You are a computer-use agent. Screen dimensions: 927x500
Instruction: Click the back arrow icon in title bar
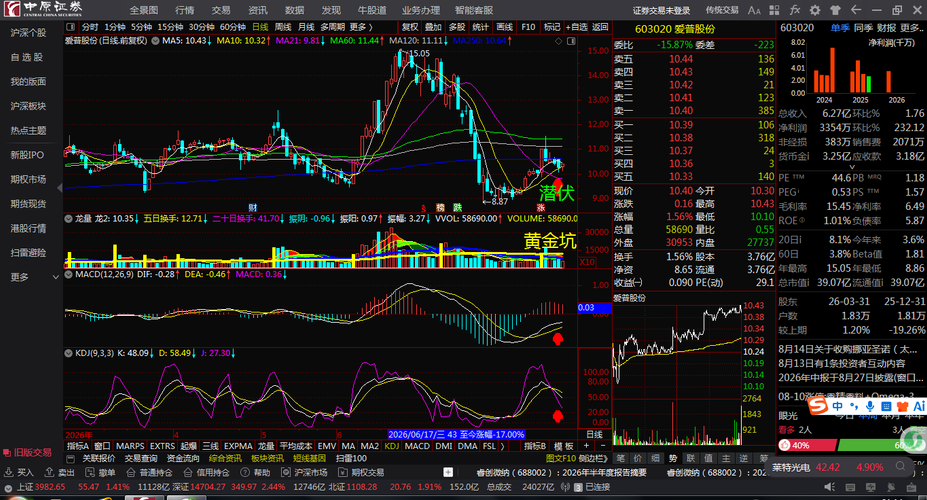point(855,10)
